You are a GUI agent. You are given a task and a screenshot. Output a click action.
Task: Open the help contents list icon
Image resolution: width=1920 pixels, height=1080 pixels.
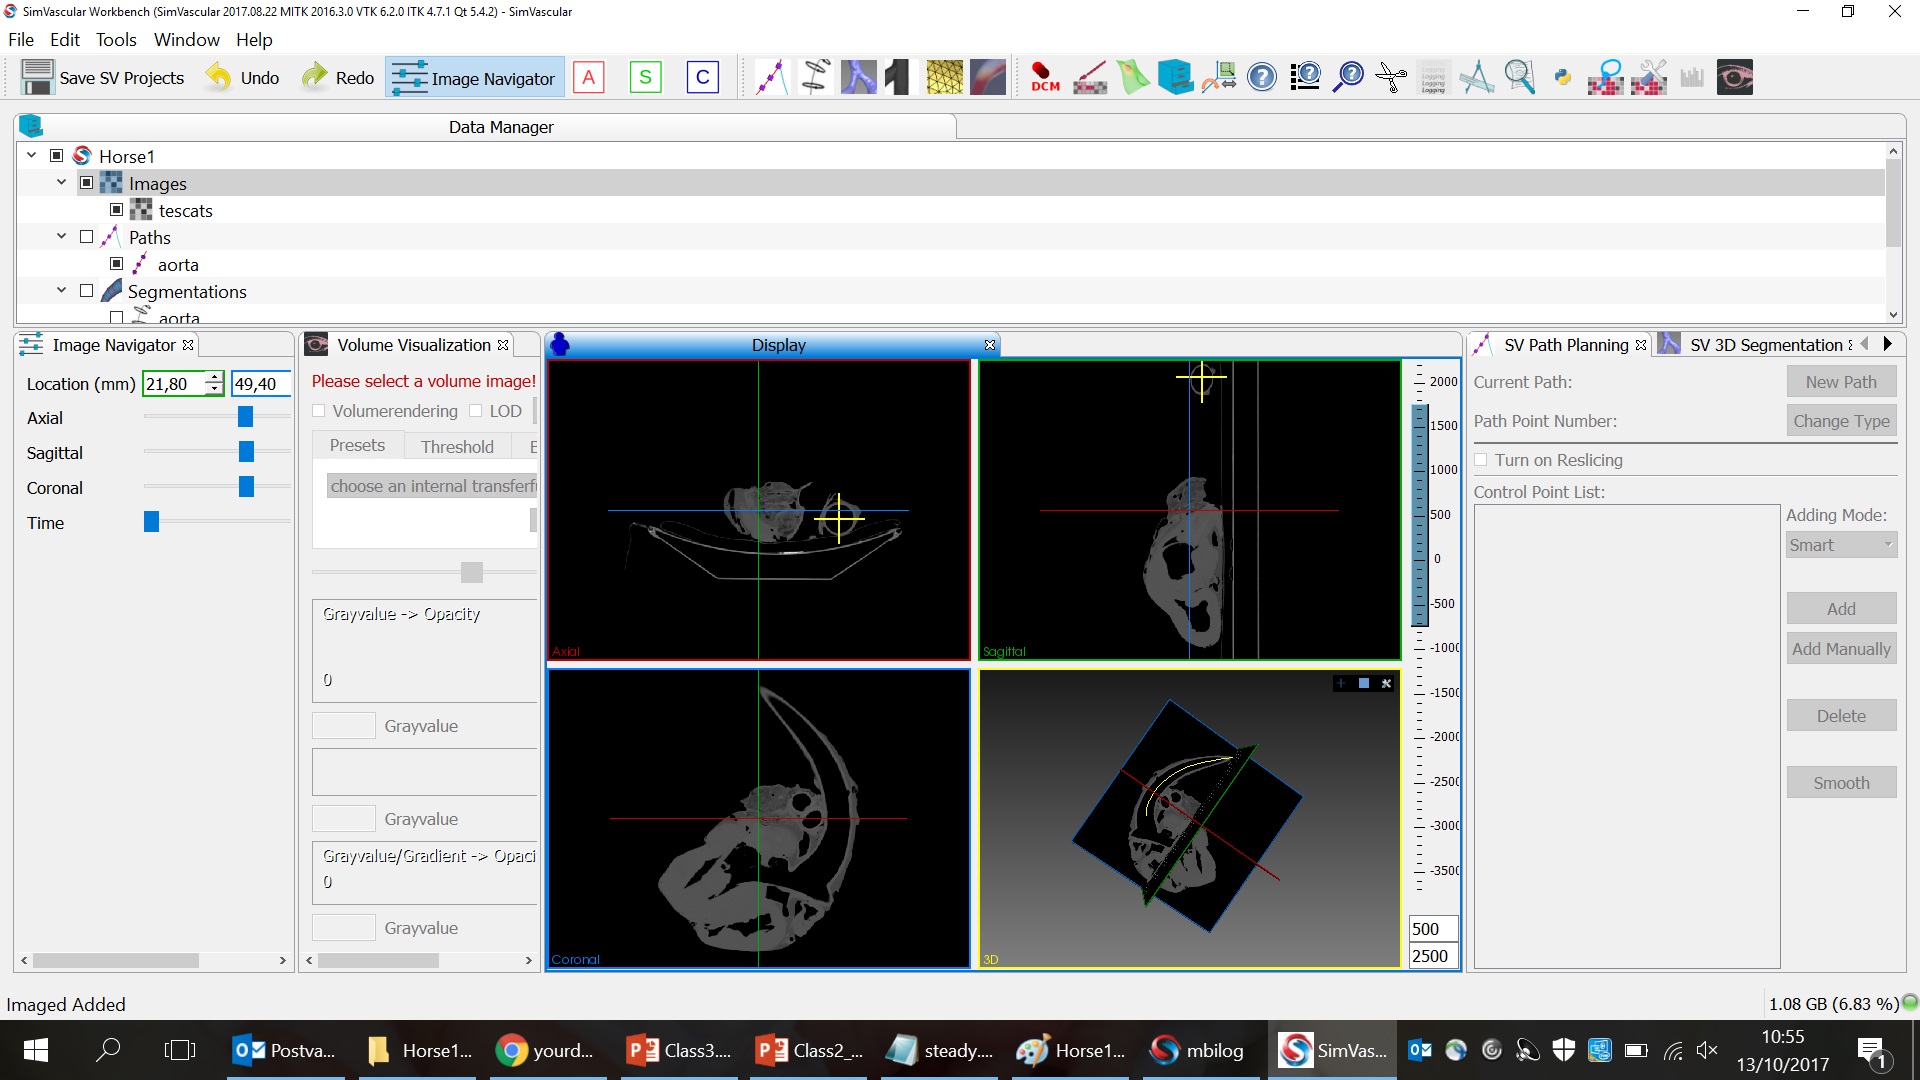point(1305,77)
